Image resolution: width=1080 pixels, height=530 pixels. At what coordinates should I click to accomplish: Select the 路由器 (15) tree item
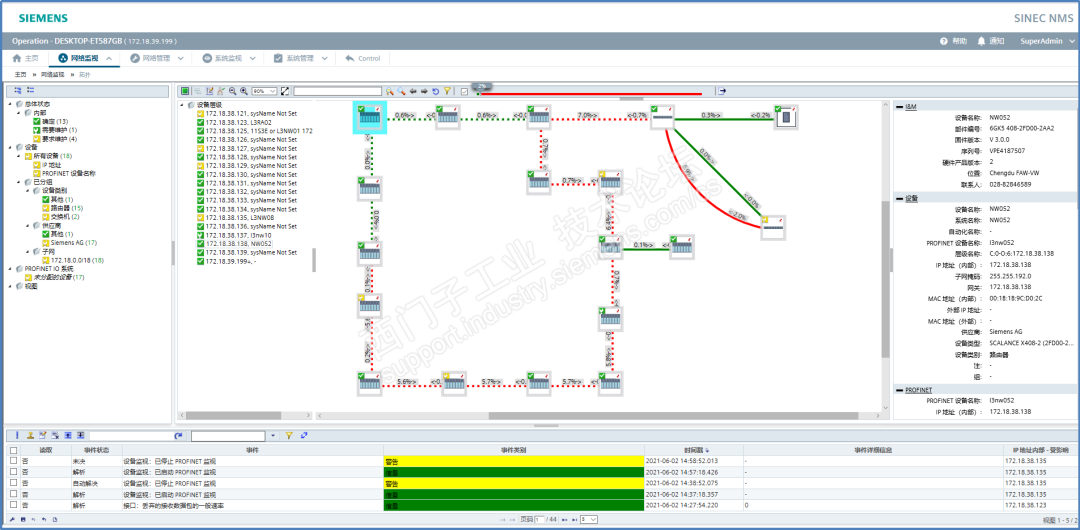pyautogui.click(x=67, y=207)
